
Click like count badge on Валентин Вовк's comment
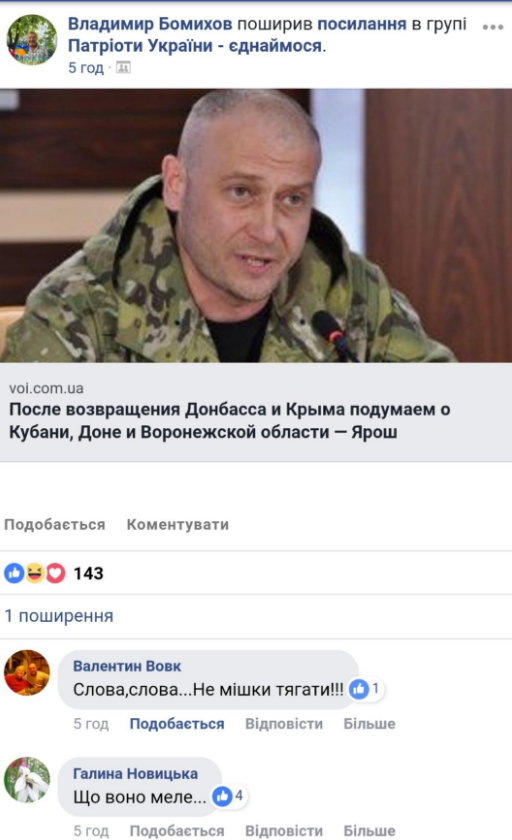[x=366, y=689]
